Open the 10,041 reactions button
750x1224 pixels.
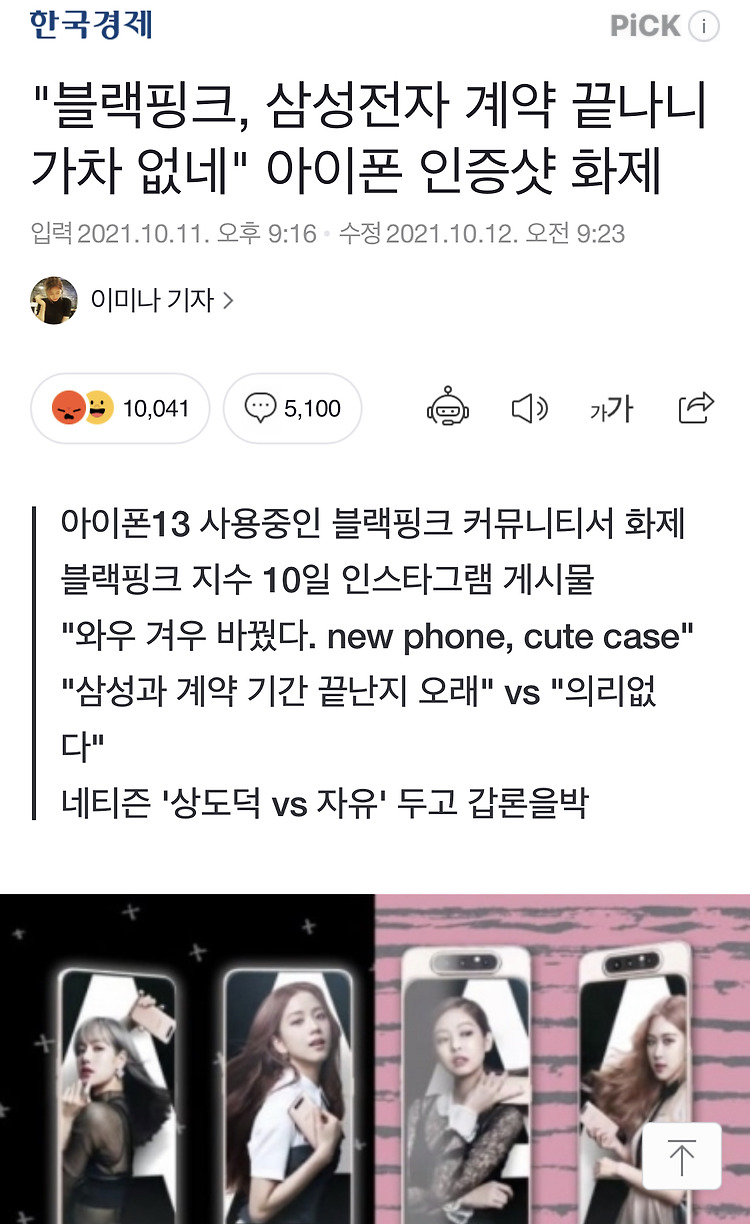pos(120,408)
